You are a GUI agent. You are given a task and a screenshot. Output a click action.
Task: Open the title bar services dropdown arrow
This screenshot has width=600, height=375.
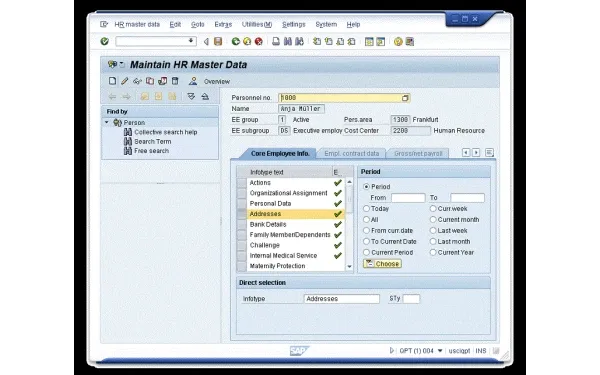pyautogui.click(x=122, y=64)
